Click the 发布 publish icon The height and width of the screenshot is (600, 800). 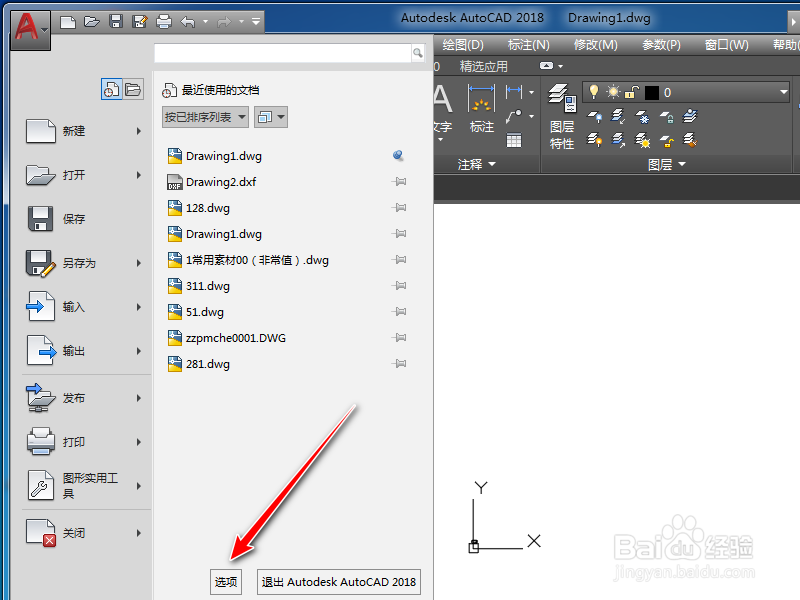click(x=40, y=398)
